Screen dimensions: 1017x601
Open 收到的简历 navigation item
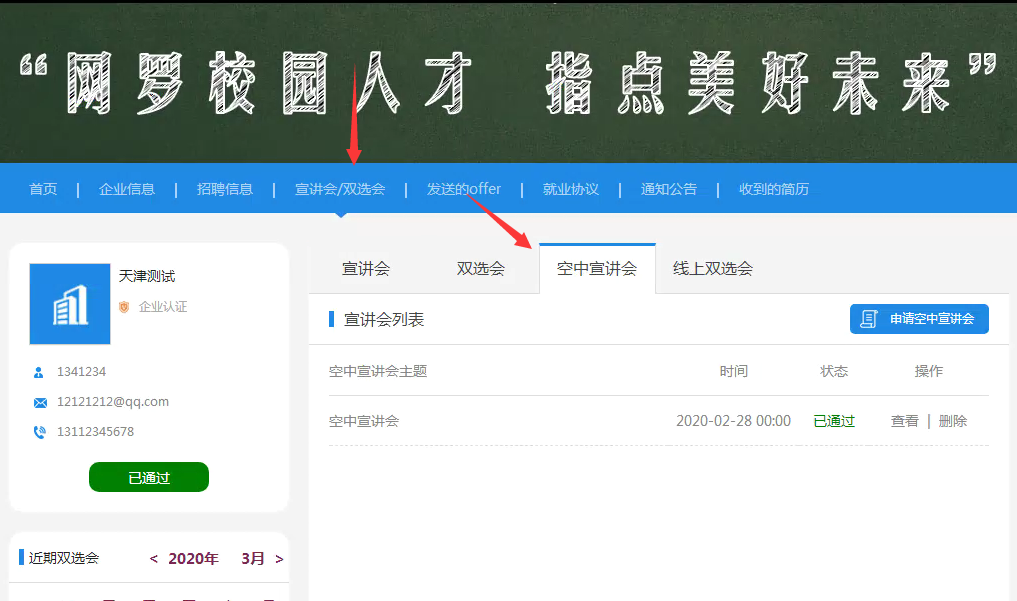click(774, 189)
